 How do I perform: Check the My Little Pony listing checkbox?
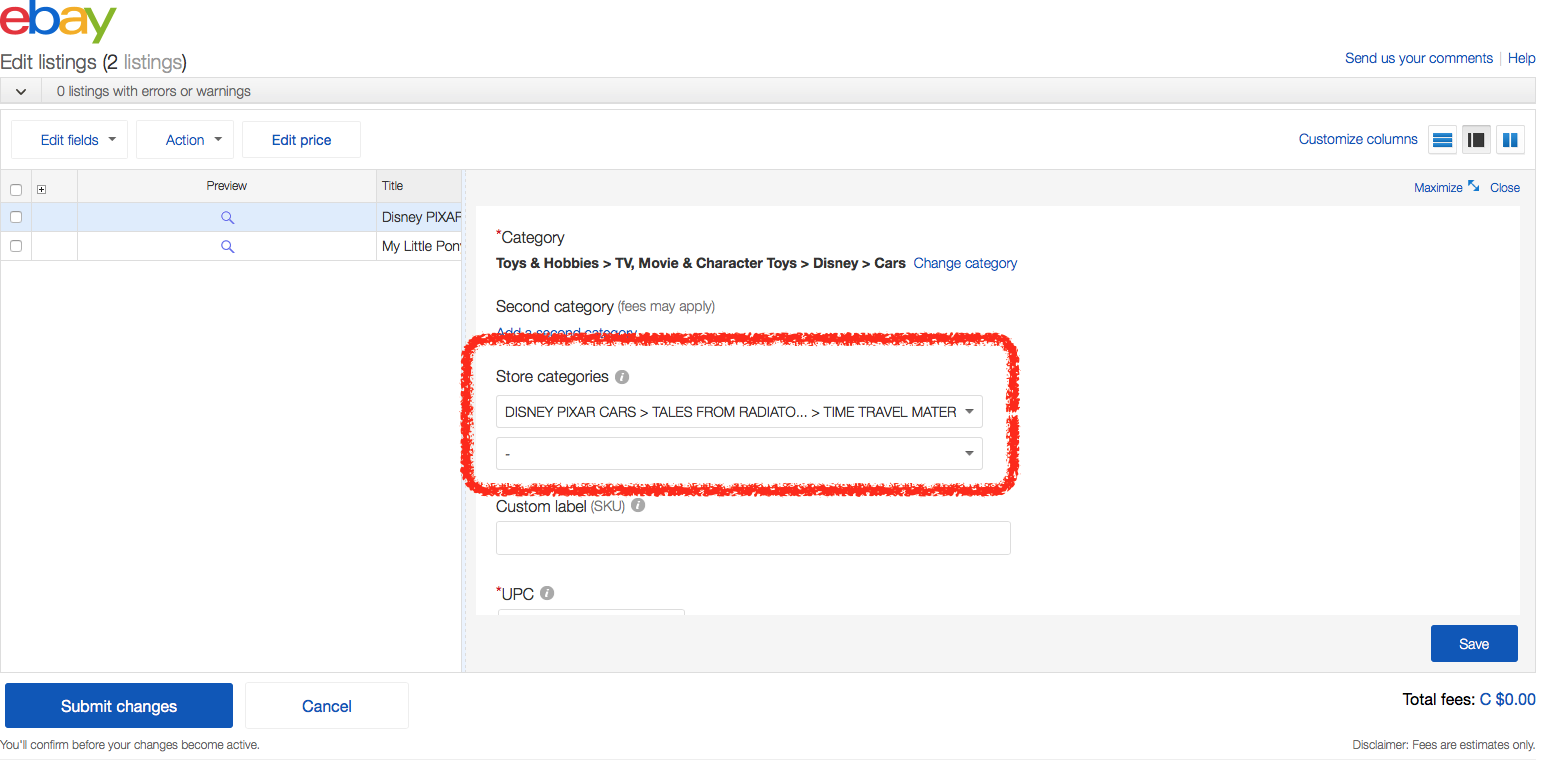click(15, 246)
